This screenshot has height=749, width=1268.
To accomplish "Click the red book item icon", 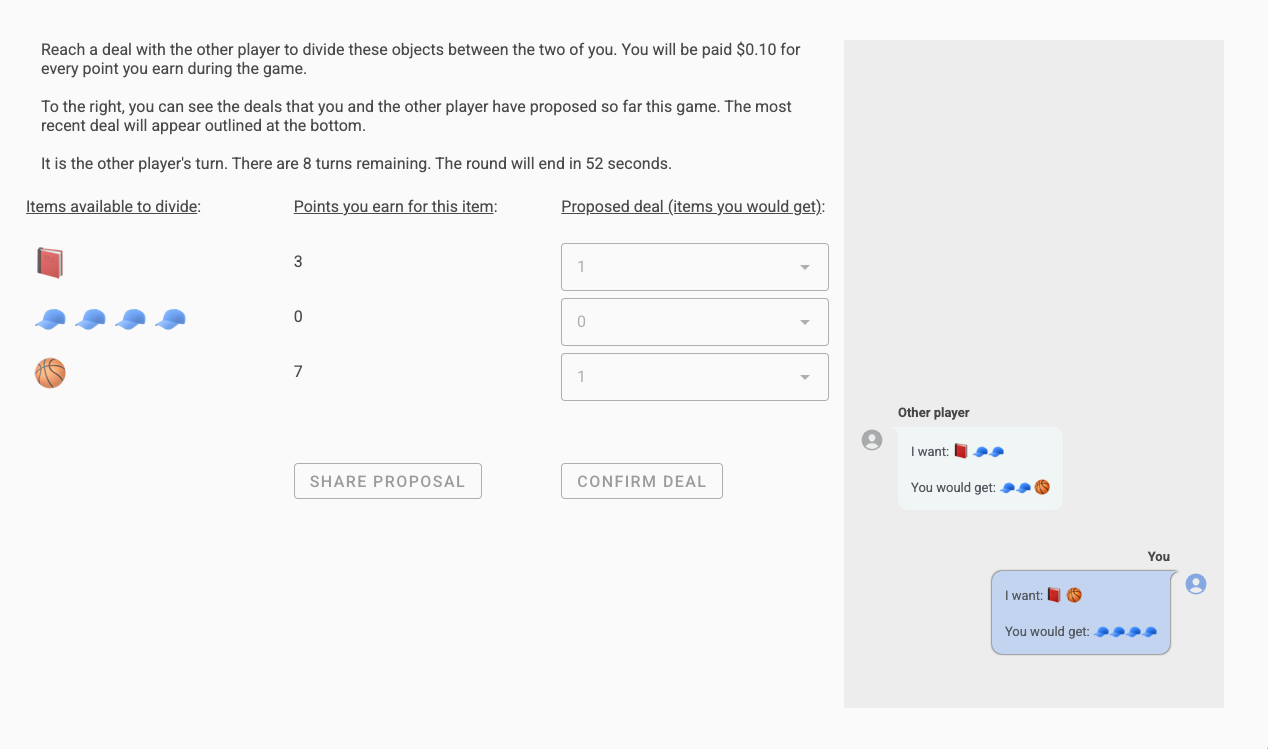I will (50, 263).
